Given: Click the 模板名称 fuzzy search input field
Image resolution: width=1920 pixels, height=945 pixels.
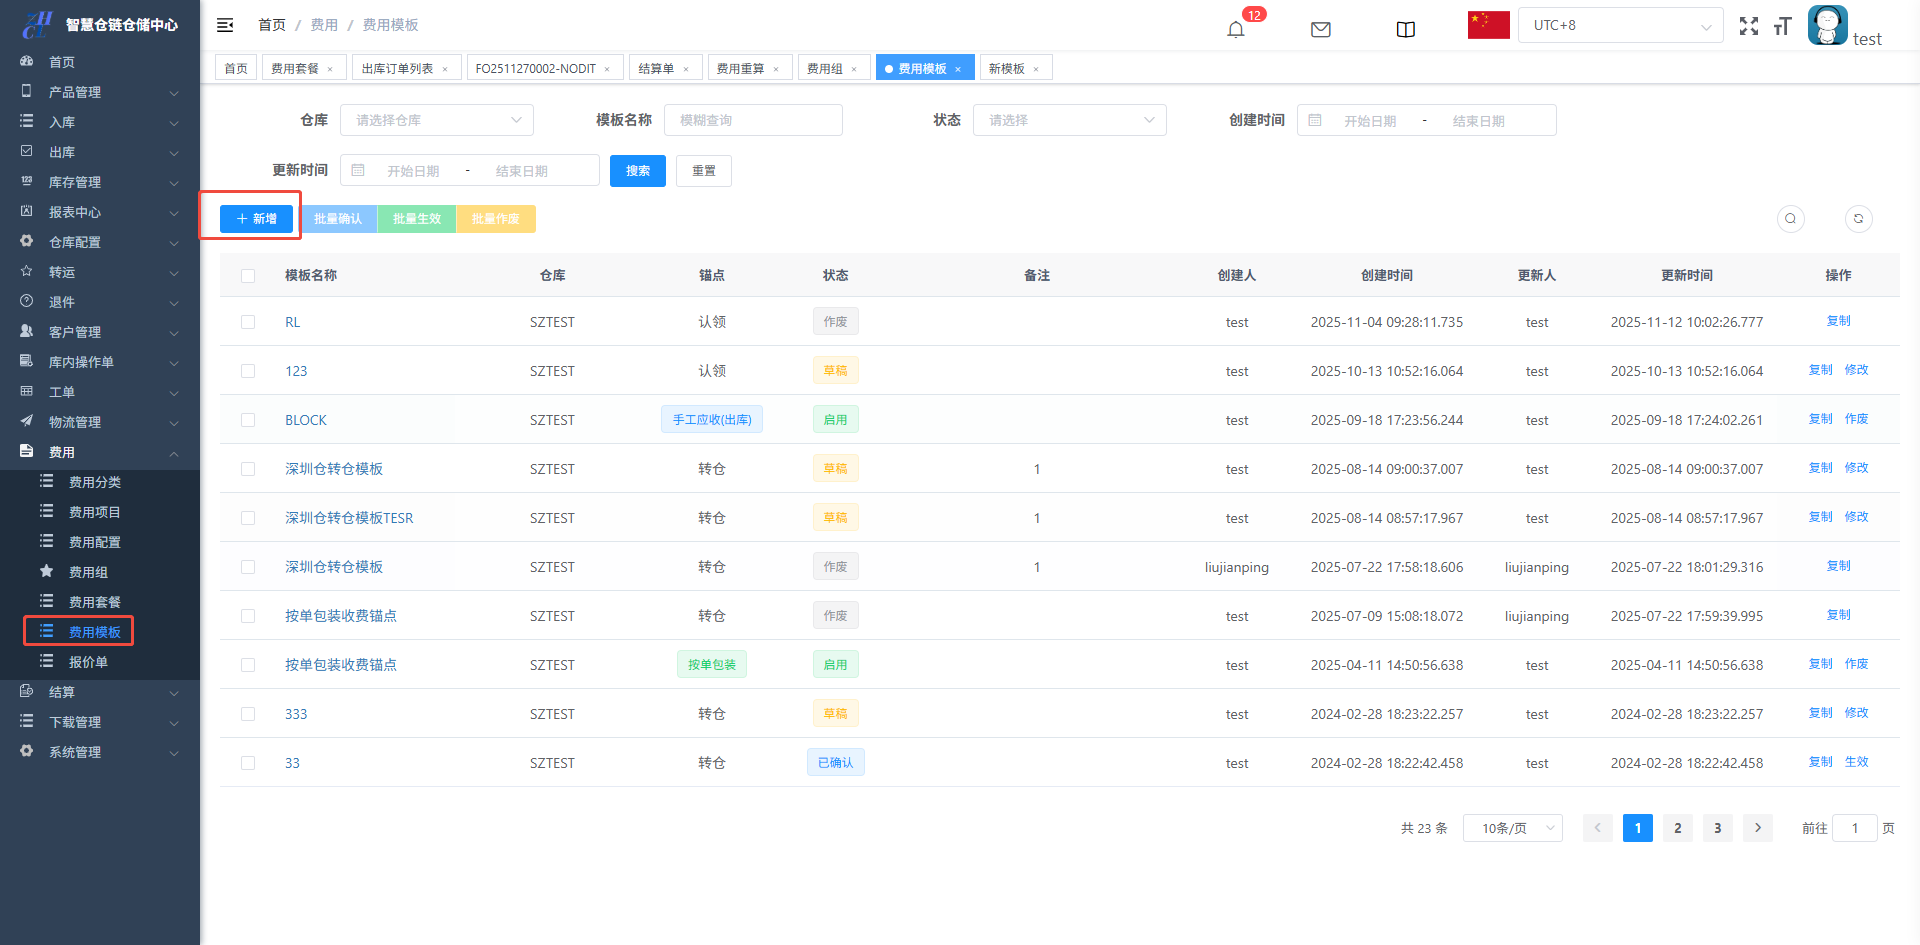Looking at the screenshot, I should tap(753, 120).
